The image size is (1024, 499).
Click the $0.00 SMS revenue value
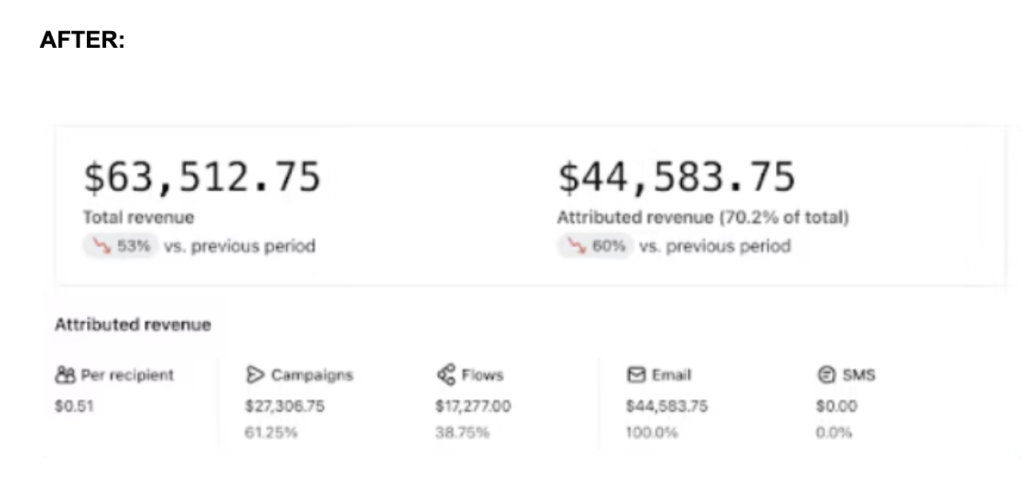coord(836,406)
